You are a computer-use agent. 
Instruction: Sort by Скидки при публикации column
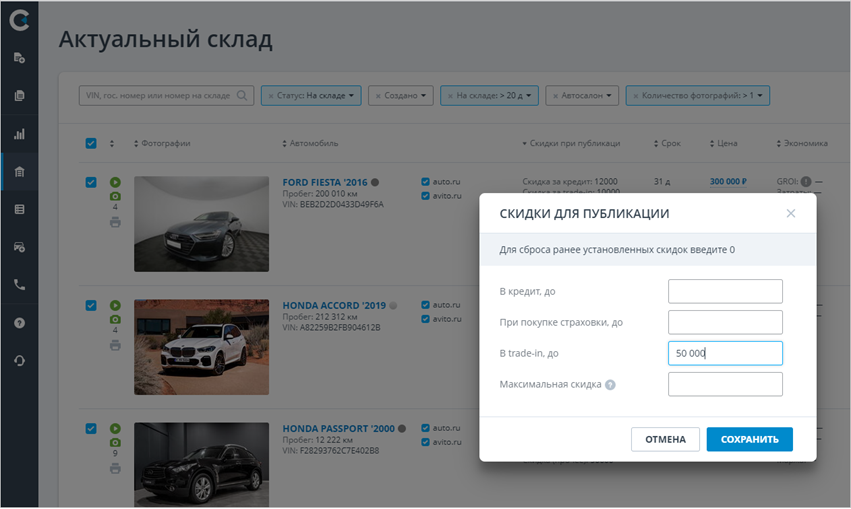(x=571, y=143)
